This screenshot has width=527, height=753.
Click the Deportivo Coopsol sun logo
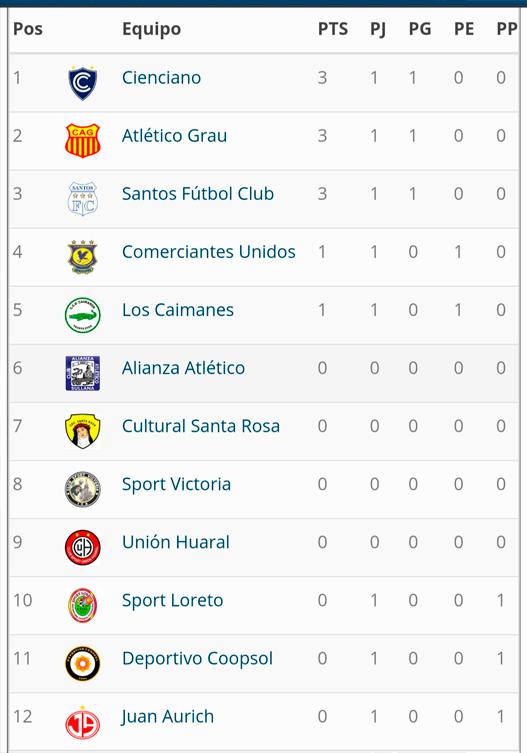point(83,664)
